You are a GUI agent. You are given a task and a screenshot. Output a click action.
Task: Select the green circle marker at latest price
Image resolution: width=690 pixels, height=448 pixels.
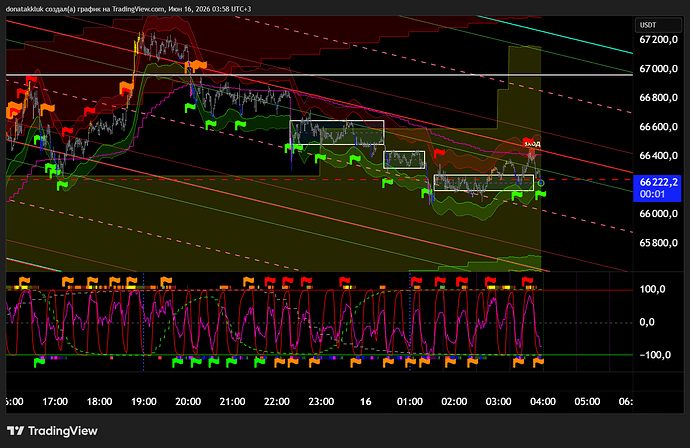point(541,183)
